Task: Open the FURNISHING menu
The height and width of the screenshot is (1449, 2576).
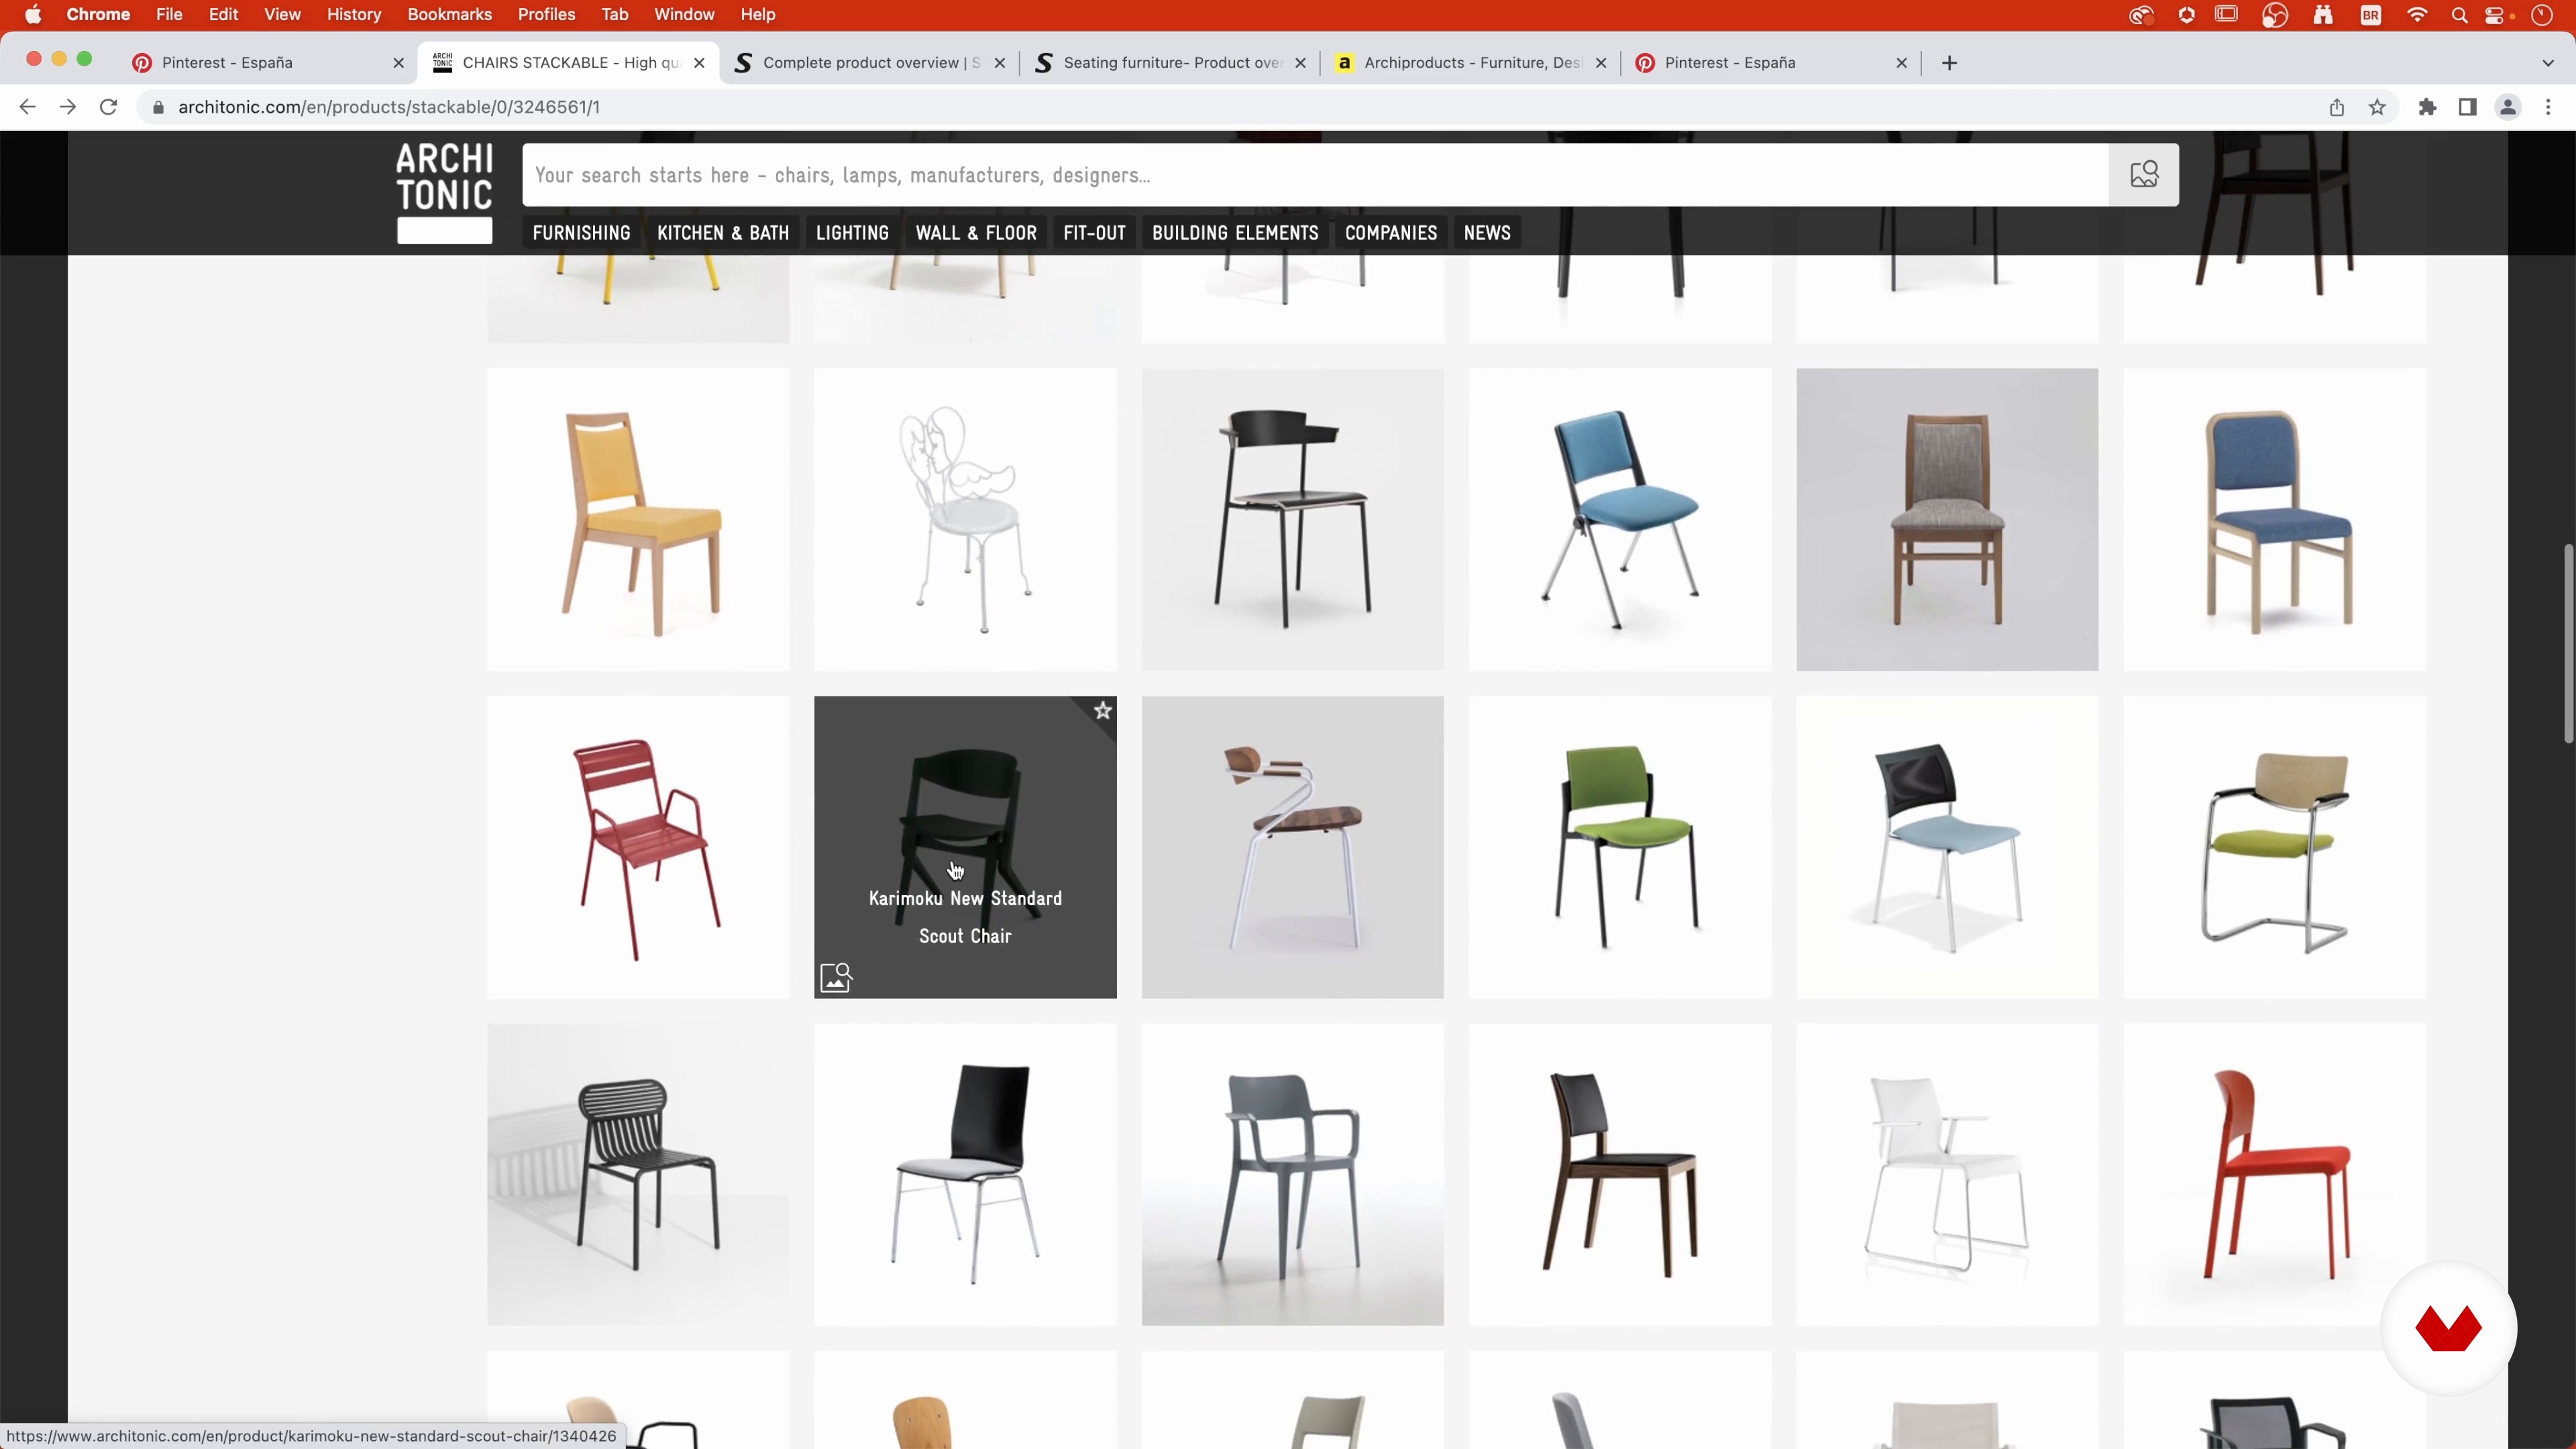Action: [581, 233]
